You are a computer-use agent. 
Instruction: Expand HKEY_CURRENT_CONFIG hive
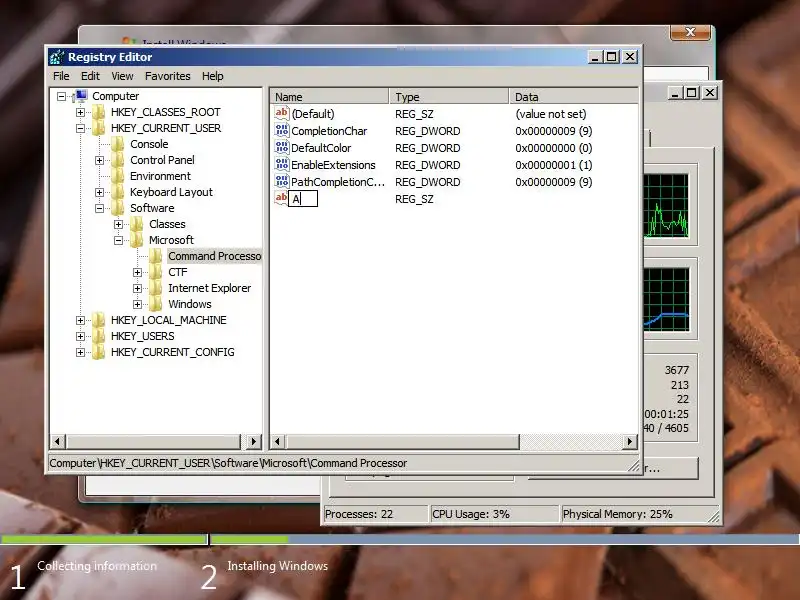(x=80, y=353)
